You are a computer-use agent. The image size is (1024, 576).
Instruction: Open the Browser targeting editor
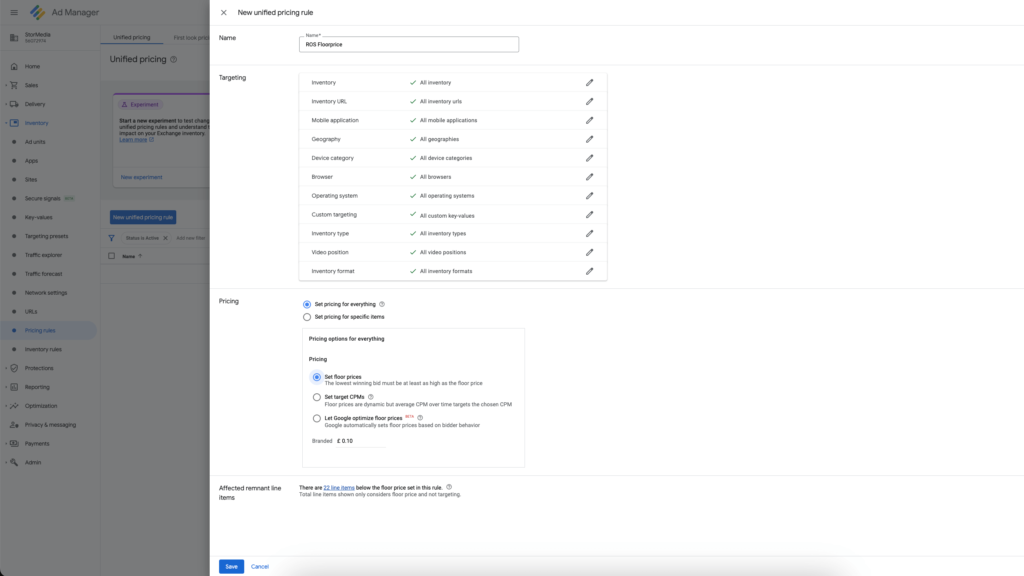589,177
